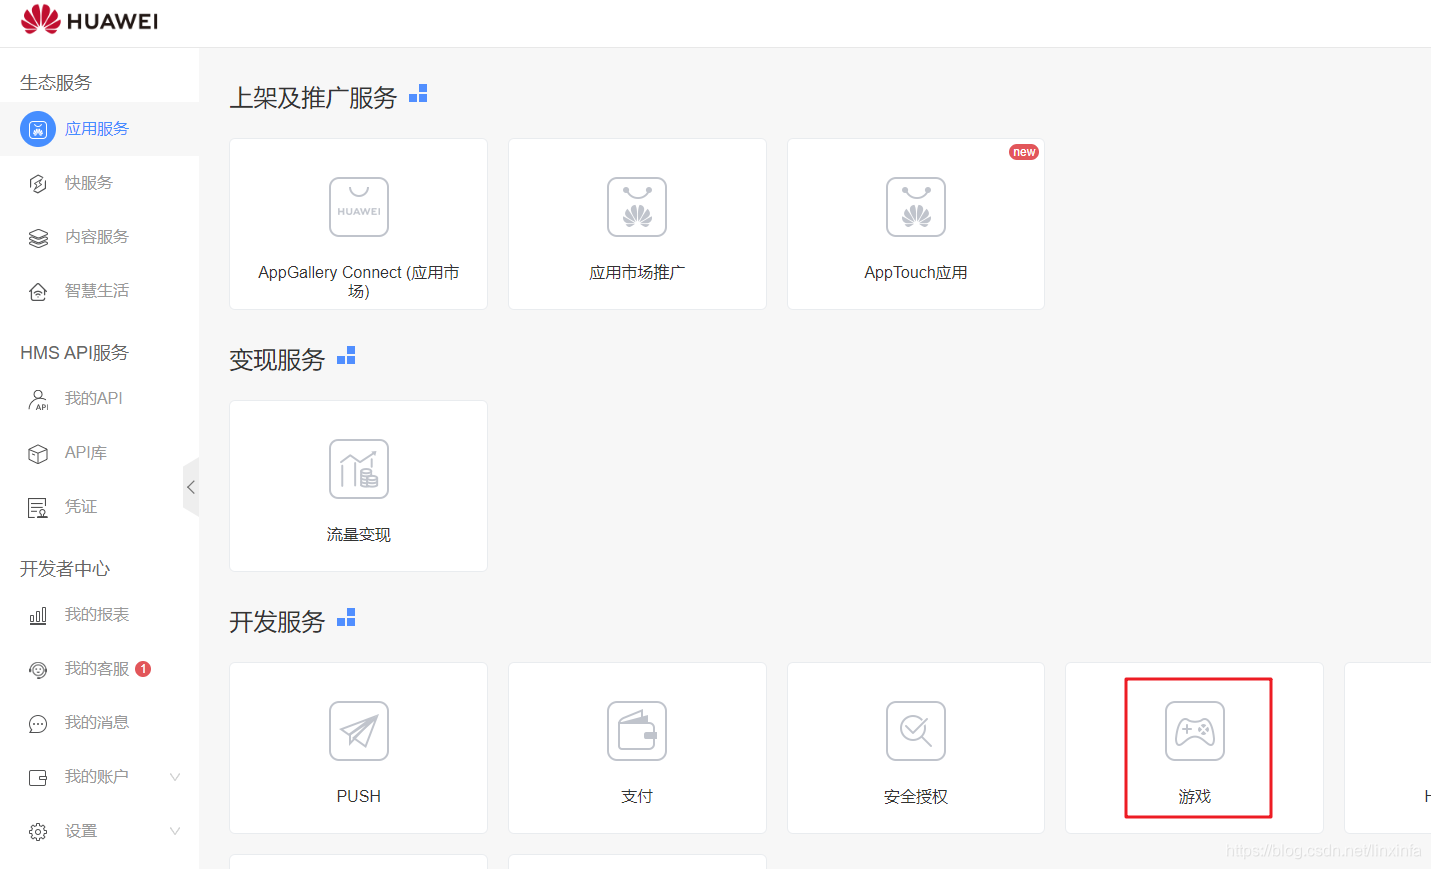The width and height of the screenshot is (1431, 869).
Task: Click the 应用市场推广 bag icon
Action: (x=637, y=207)
